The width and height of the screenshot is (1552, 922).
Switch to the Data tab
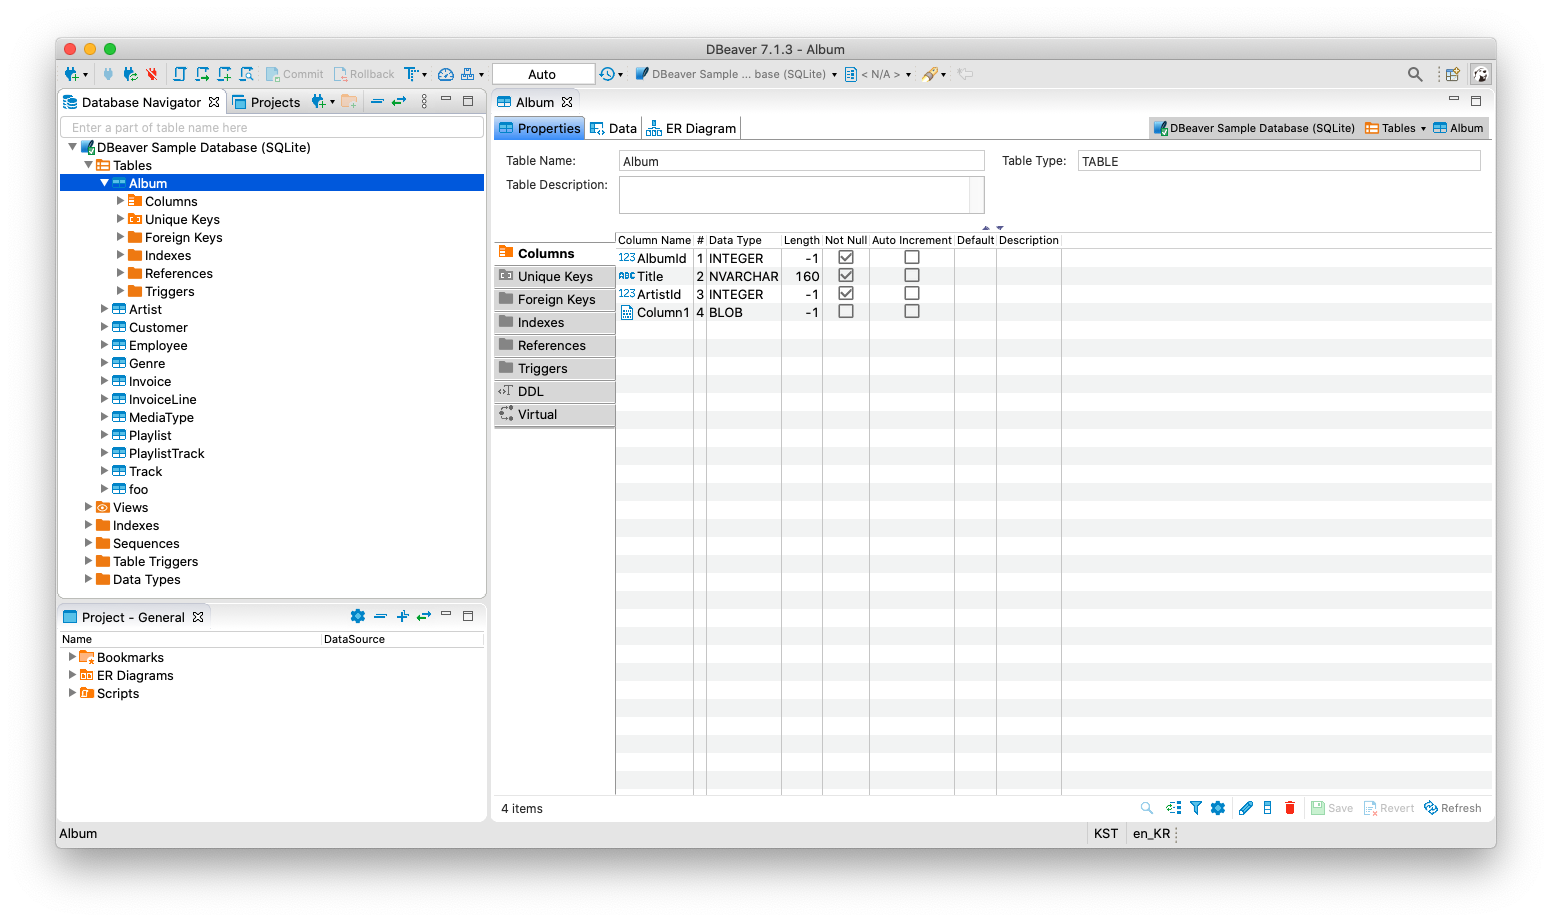[x=613, y=128]
